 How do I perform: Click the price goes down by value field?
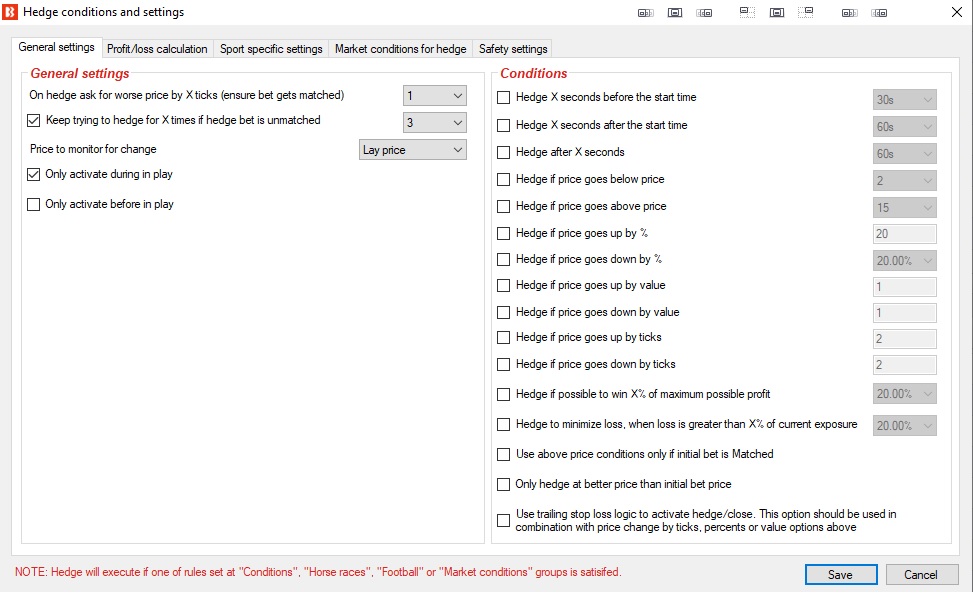(905, 313)
